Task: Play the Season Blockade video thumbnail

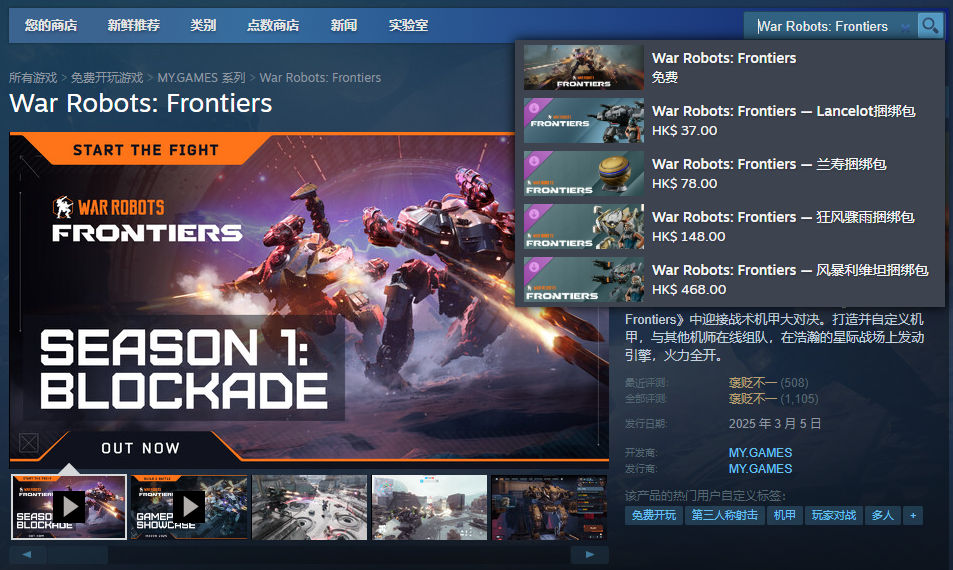Action: point(69,507)
